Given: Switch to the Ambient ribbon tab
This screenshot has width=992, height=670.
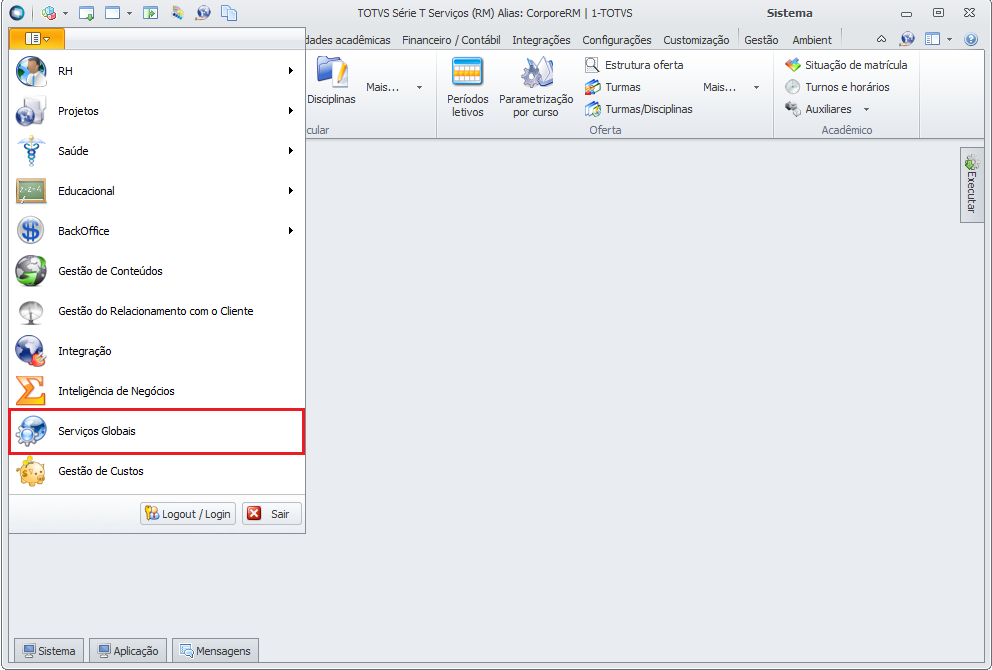Looking at the screenshot, I should [x=812, y=40].
